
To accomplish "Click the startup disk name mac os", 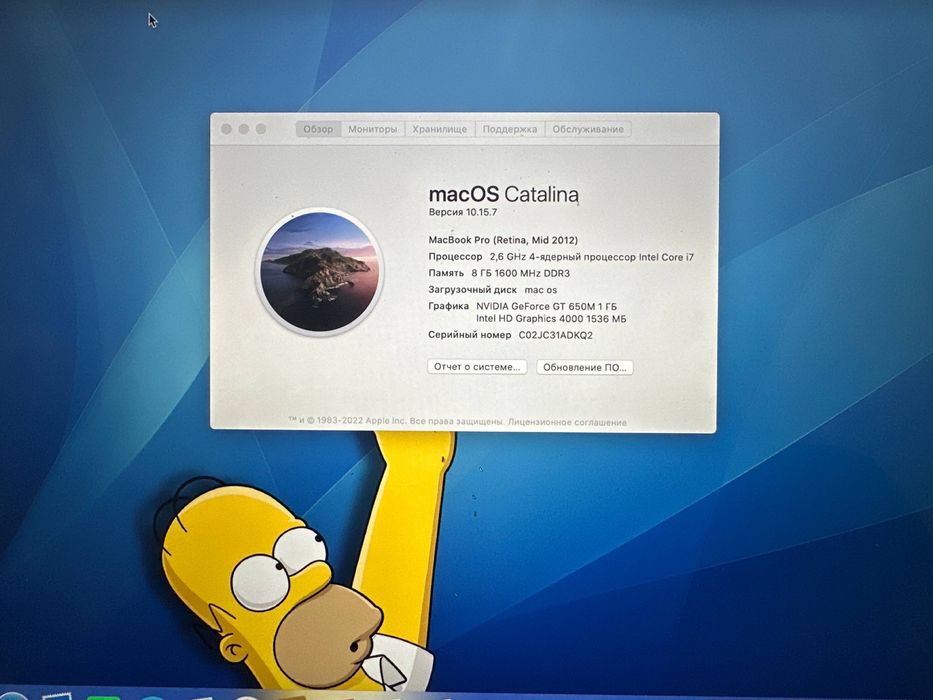I will coord(540,290).
